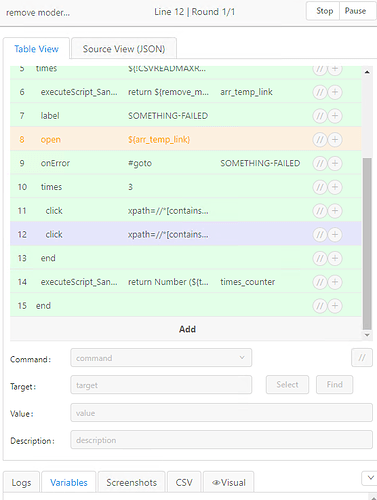This screenshot has height=500, width=377.
Task: Add command below row 6 via plus icon
Action: (335, 92)
